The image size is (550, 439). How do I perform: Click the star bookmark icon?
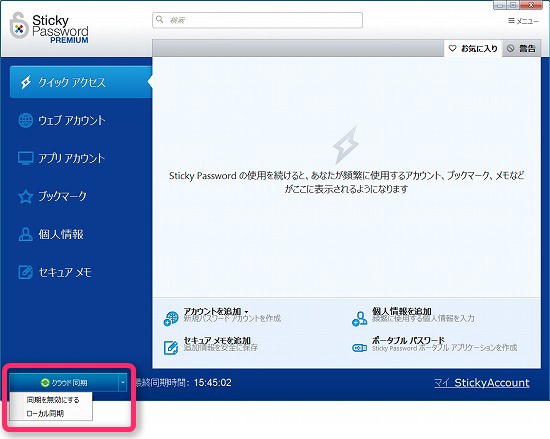pyautogui.click(x=26, y=196)
